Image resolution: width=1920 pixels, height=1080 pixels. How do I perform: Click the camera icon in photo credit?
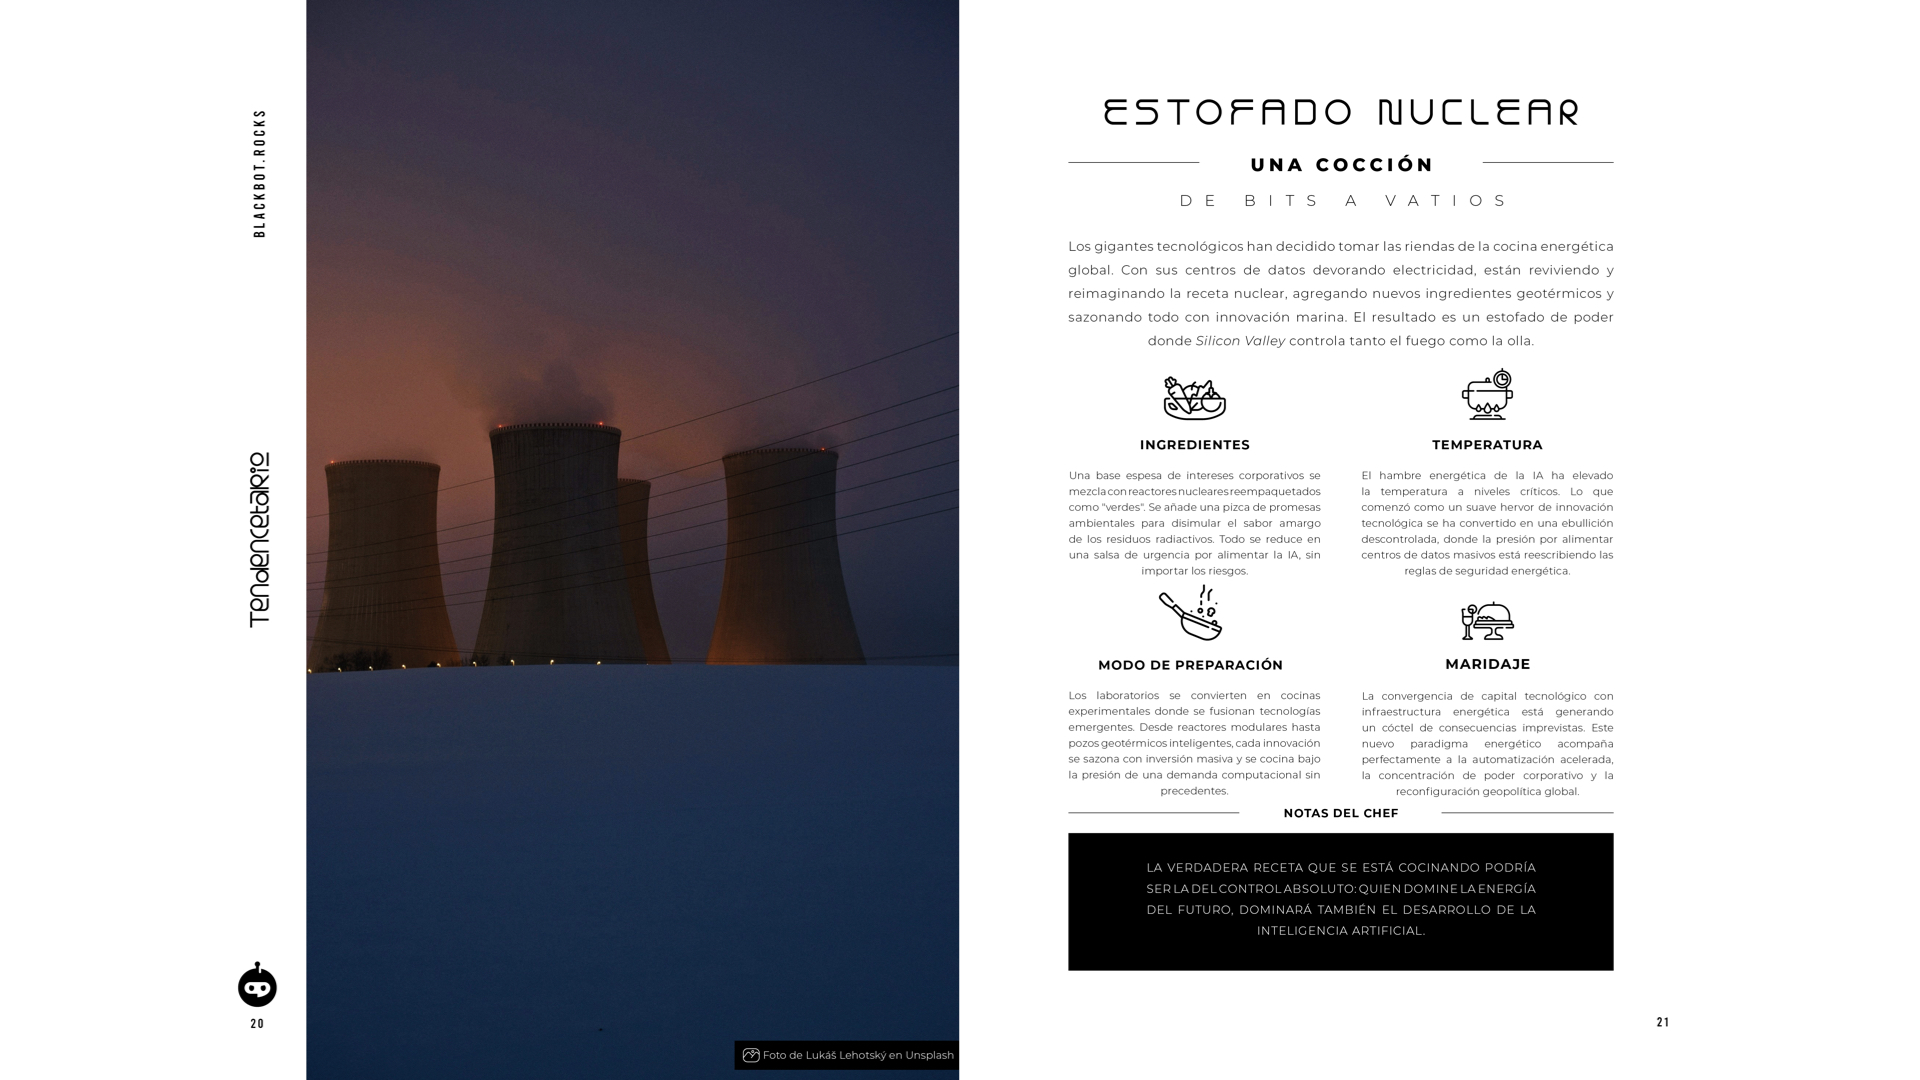click(751, 1055)
